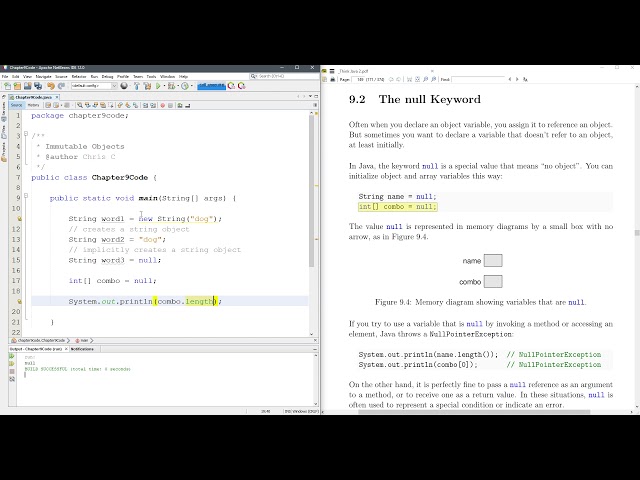Click the Build Project hammer icon
640x480 pixels.
(x=137, y=86)
